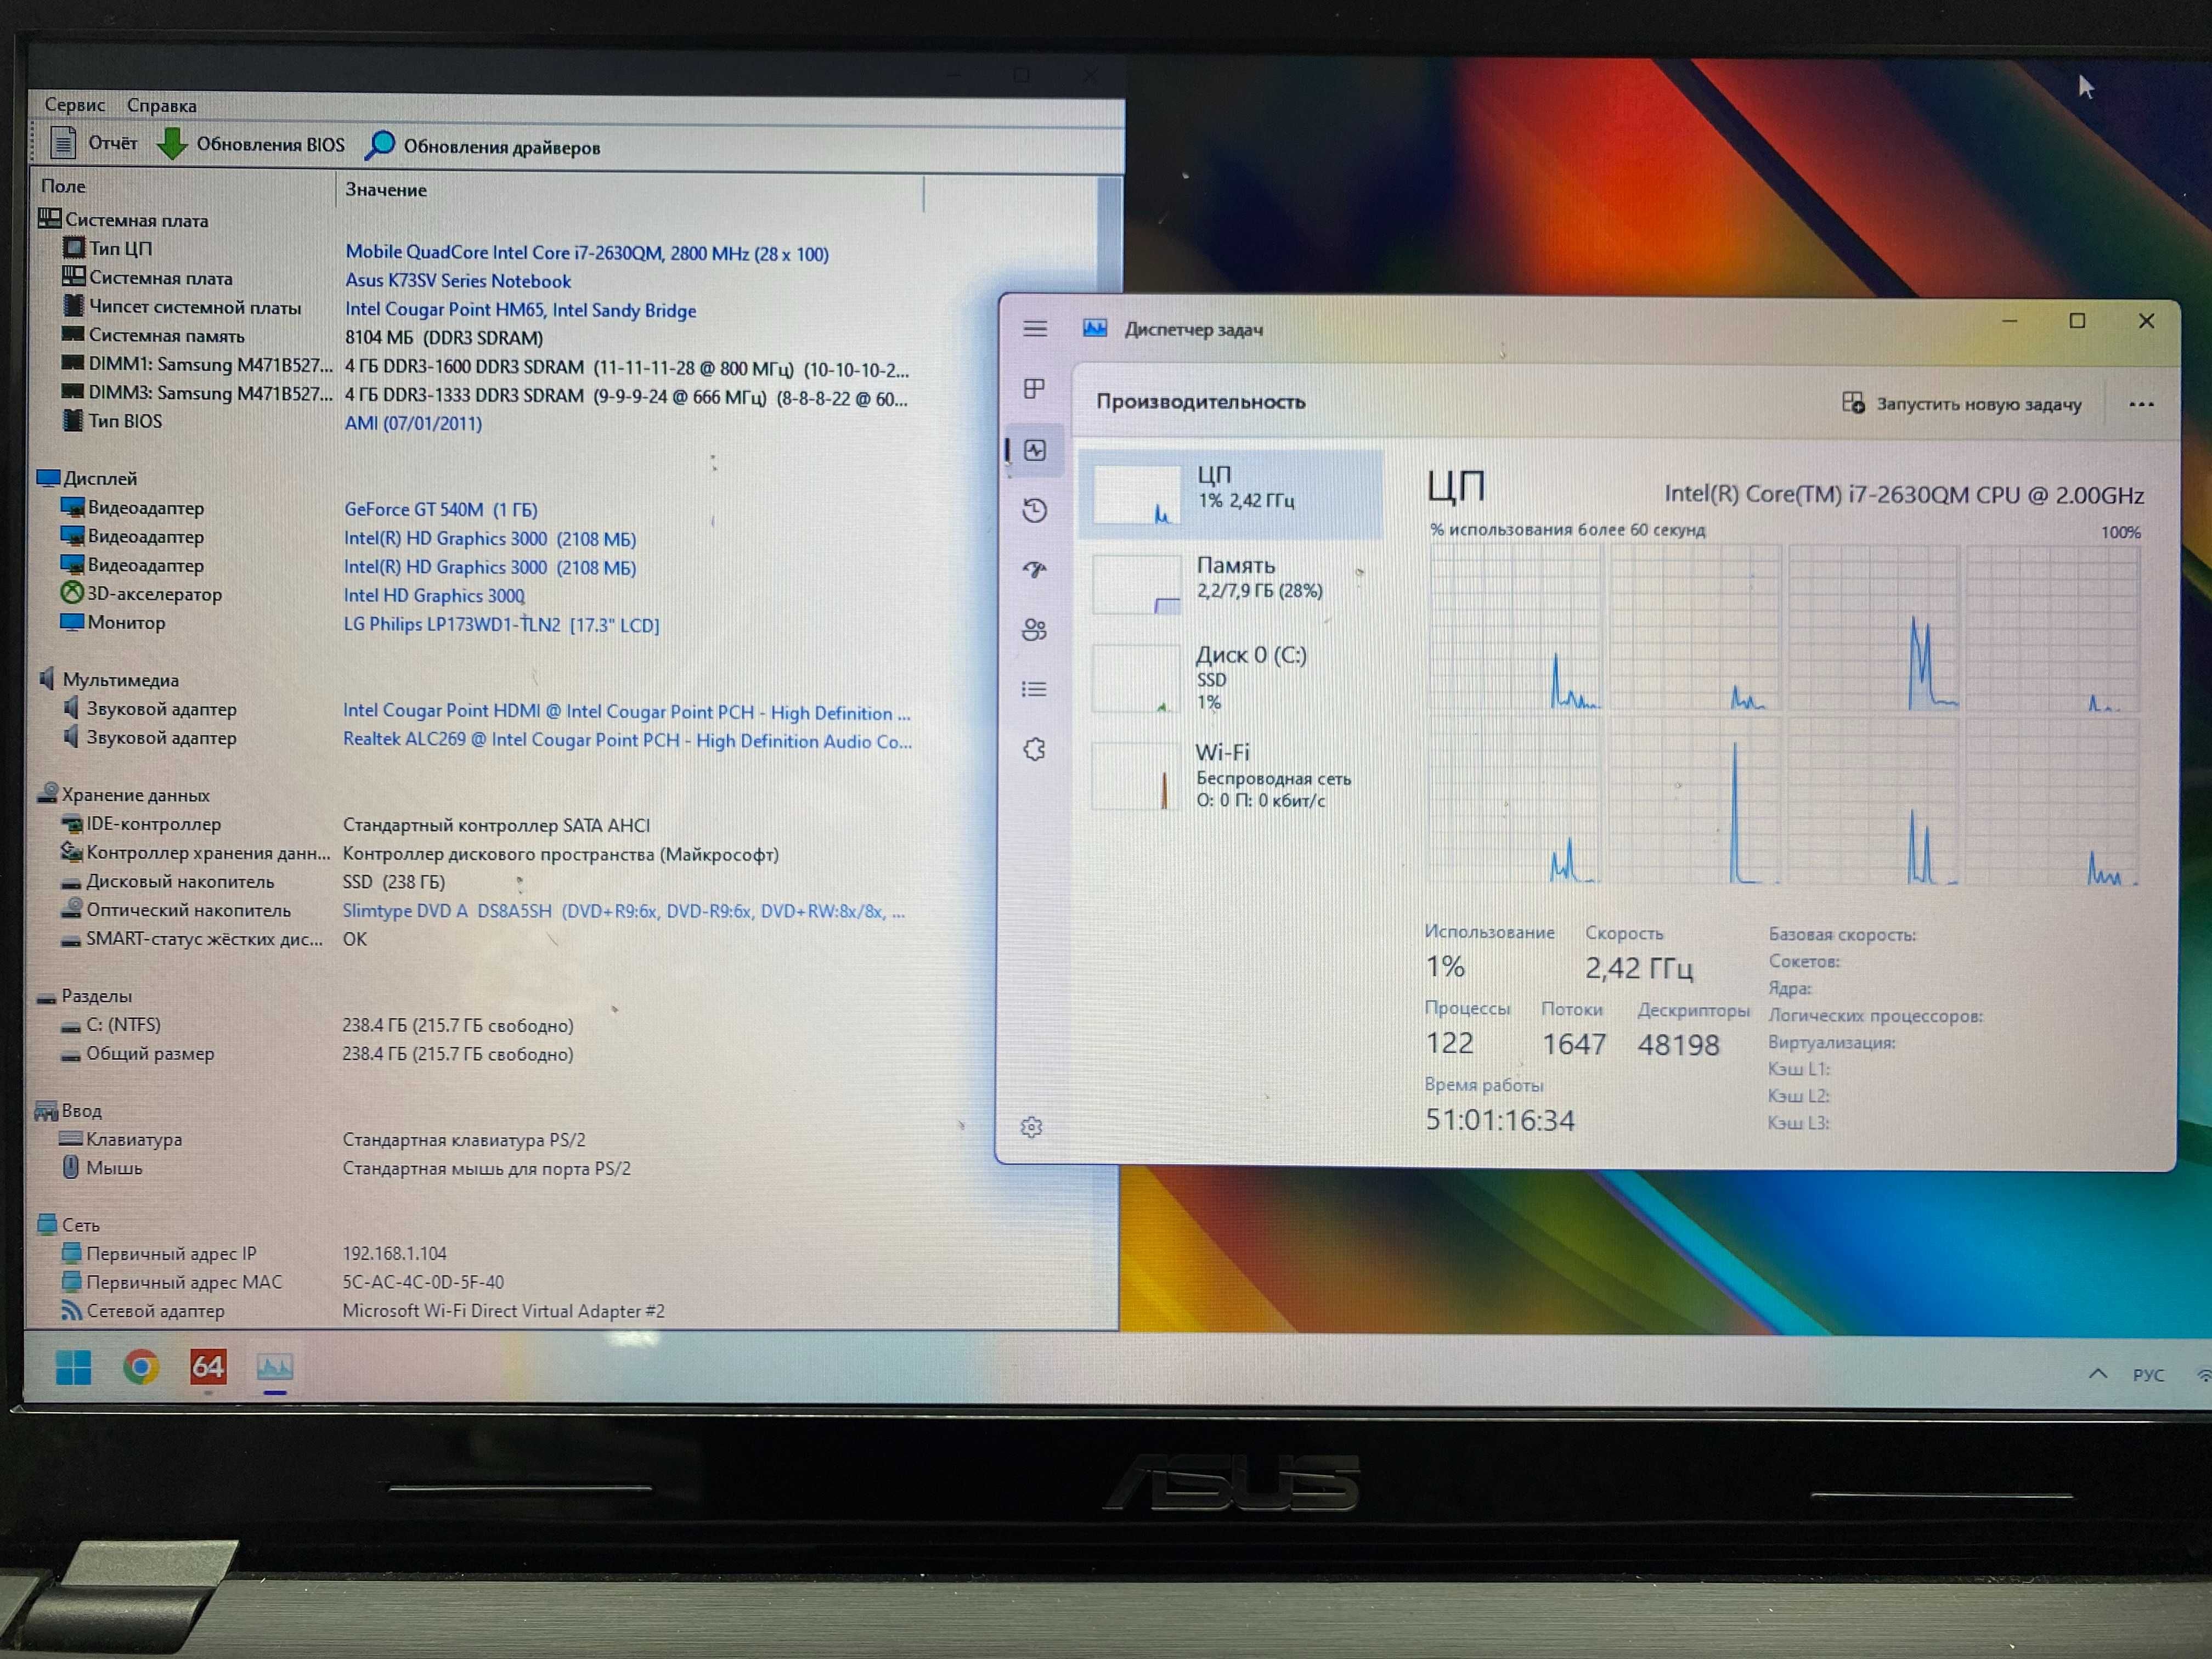This screenshot has height=1659, width=2212.
Task: Open the Slimtype DVD A DS8A5SH link
Action: [623, 911]
